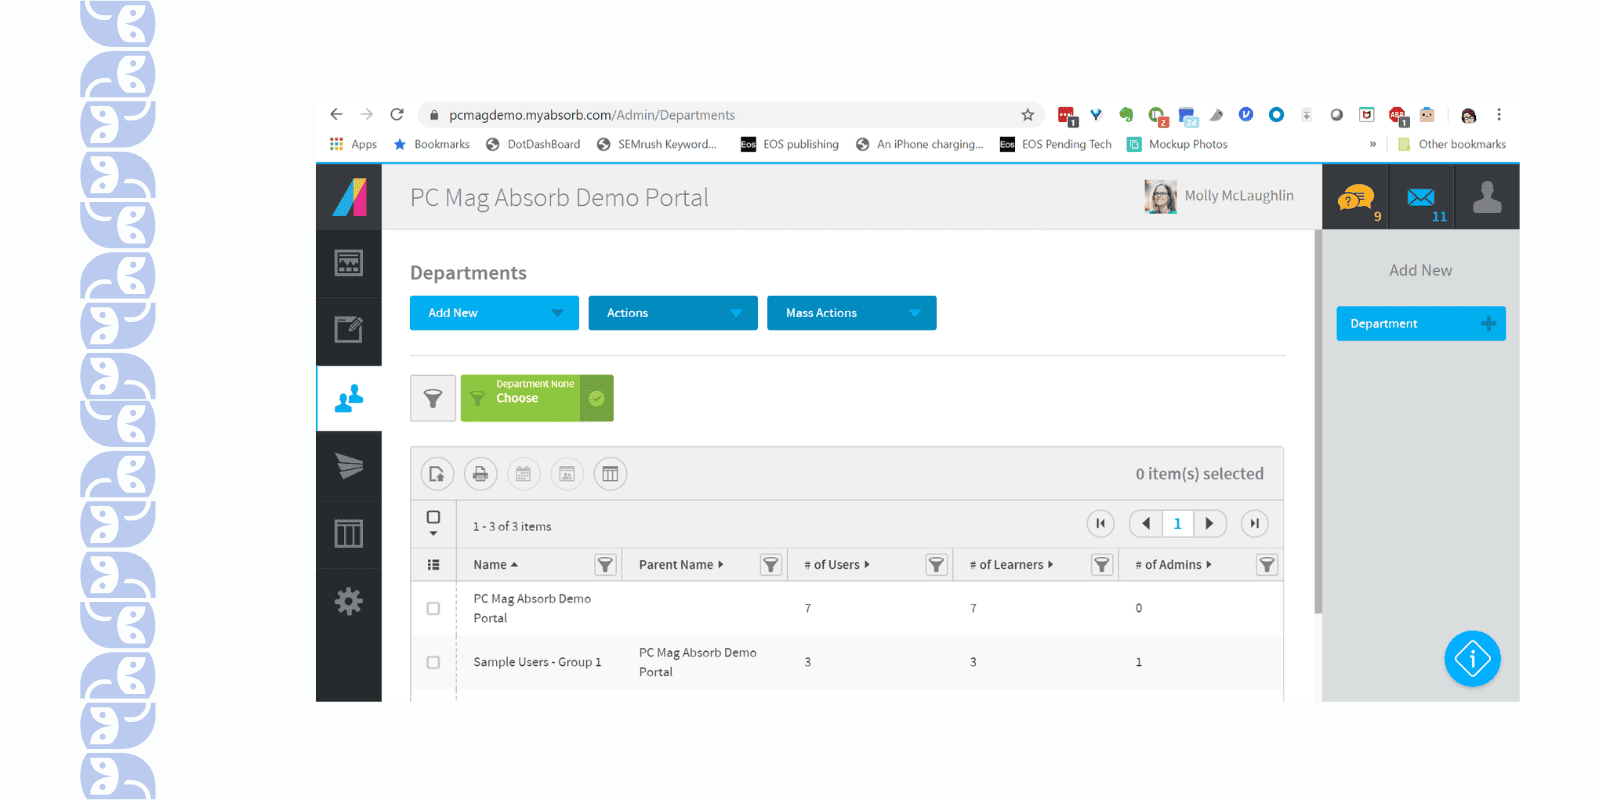Expand the Mass Actions dropdown

pyautogui.click(x=852, y=313)
